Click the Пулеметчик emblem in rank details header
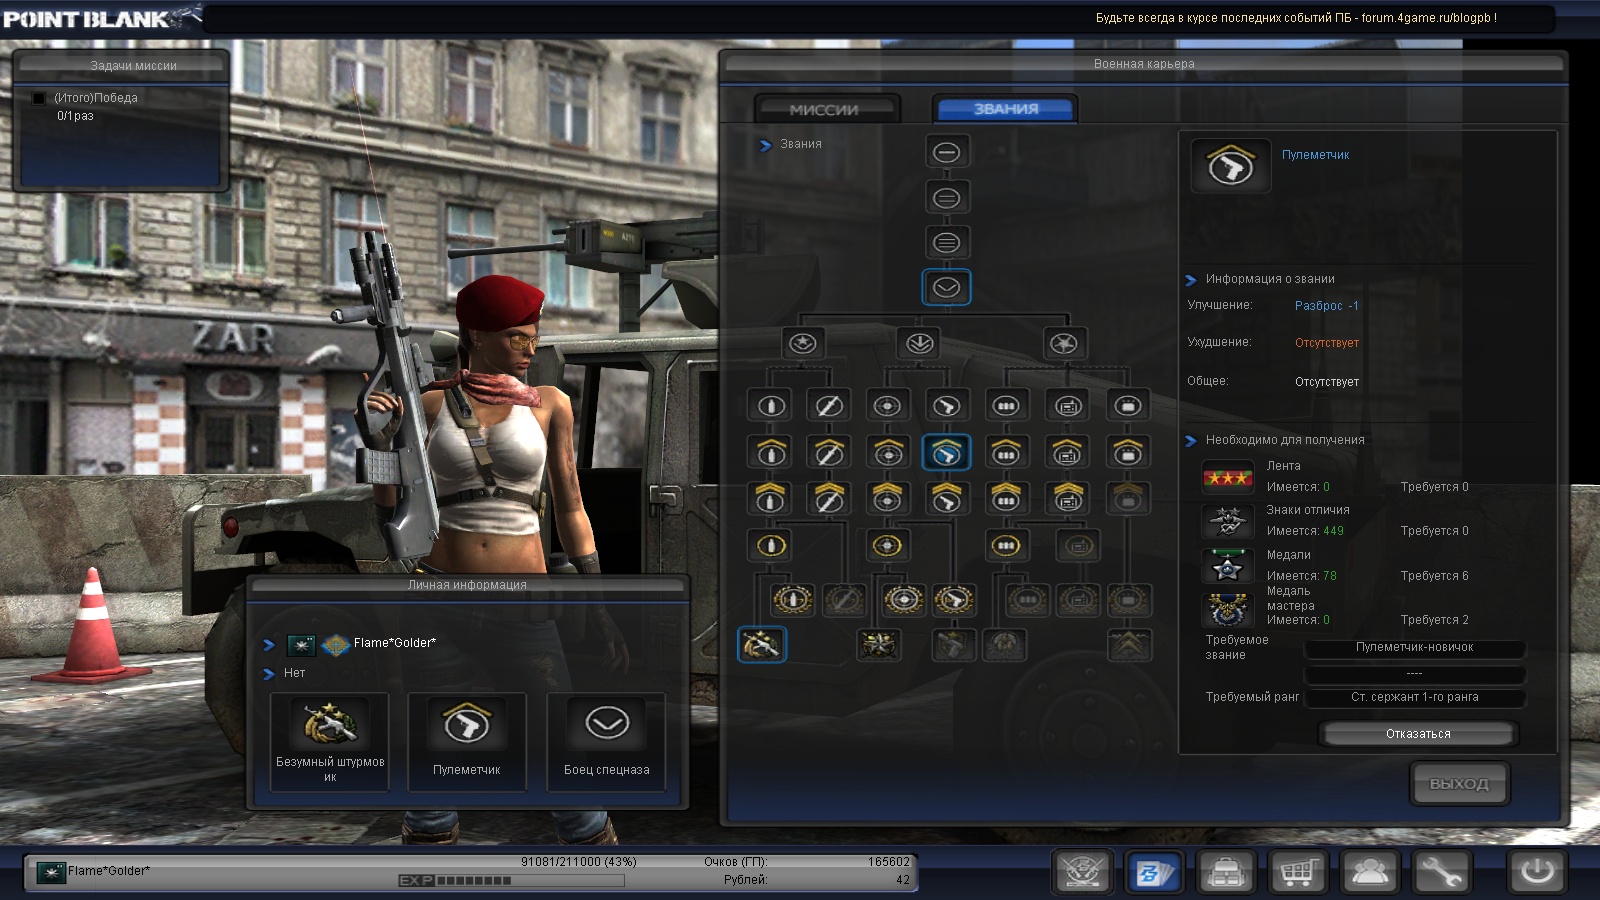Screen dimensions: 1600x900 [x=1231, y=166]
